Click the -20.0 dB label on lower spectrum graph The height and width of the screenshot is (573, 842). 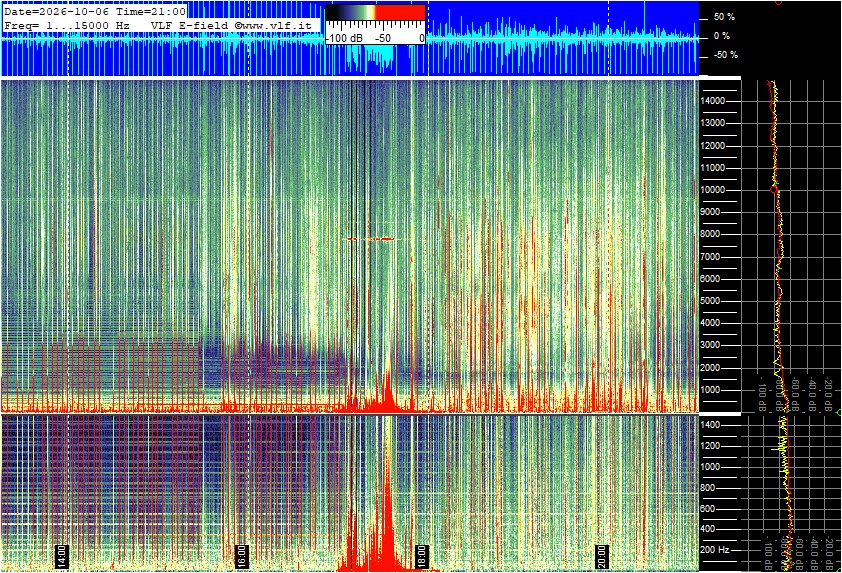(829, 553)
